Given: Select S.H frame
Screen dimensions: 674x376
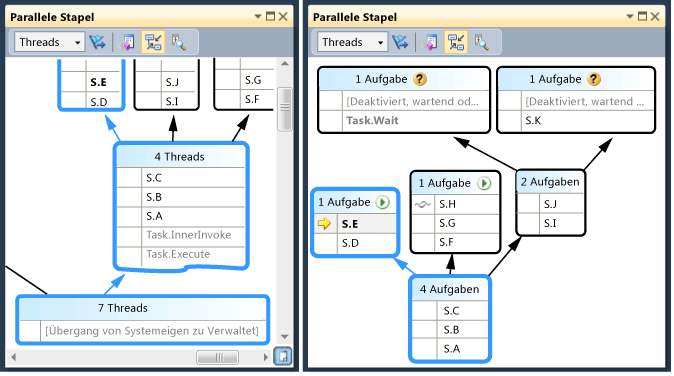Looking at the screenshot, I should coord(456,204).
